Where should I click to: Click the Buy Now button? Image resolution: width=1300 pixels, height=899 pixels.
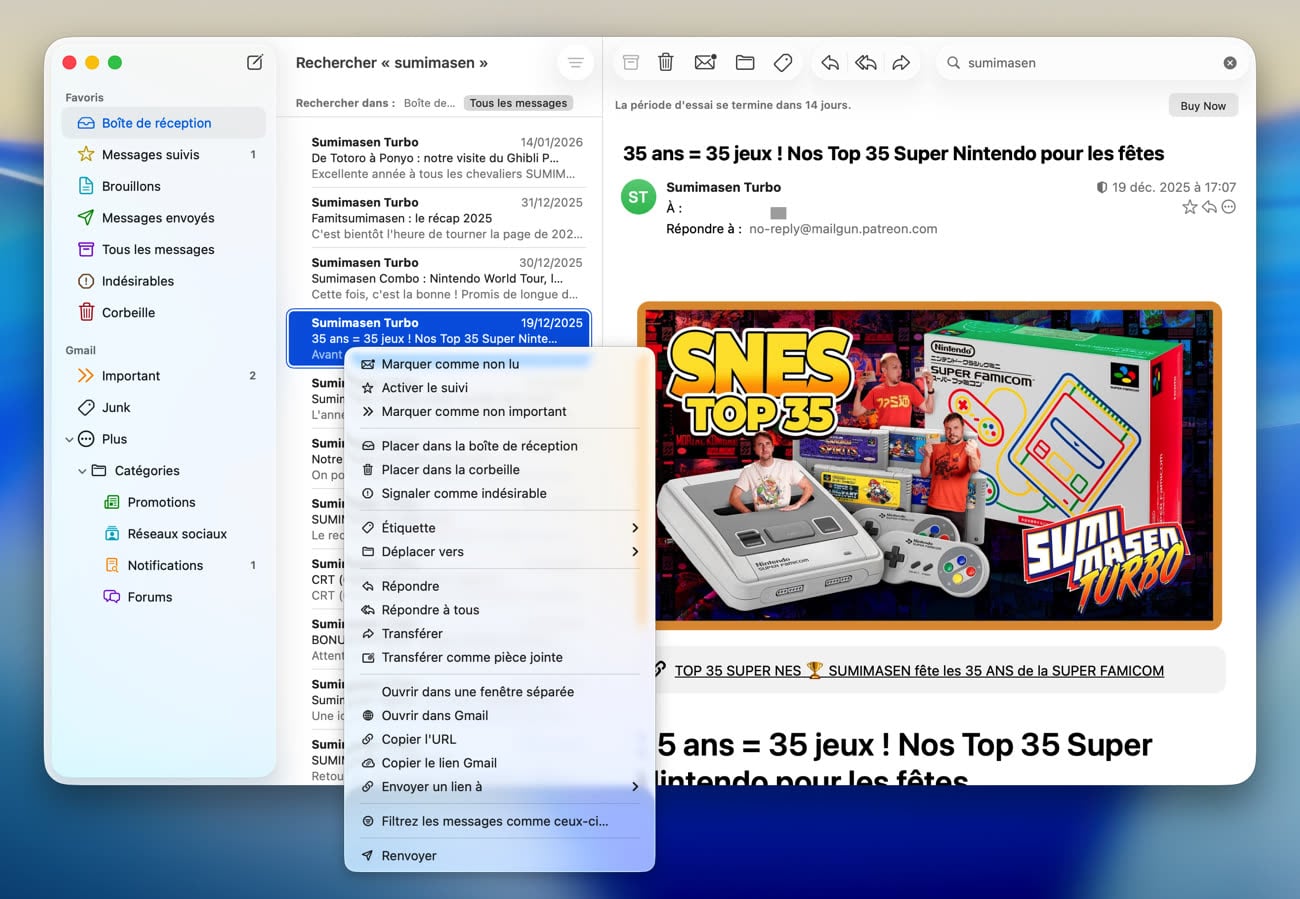pos(1202,105)
